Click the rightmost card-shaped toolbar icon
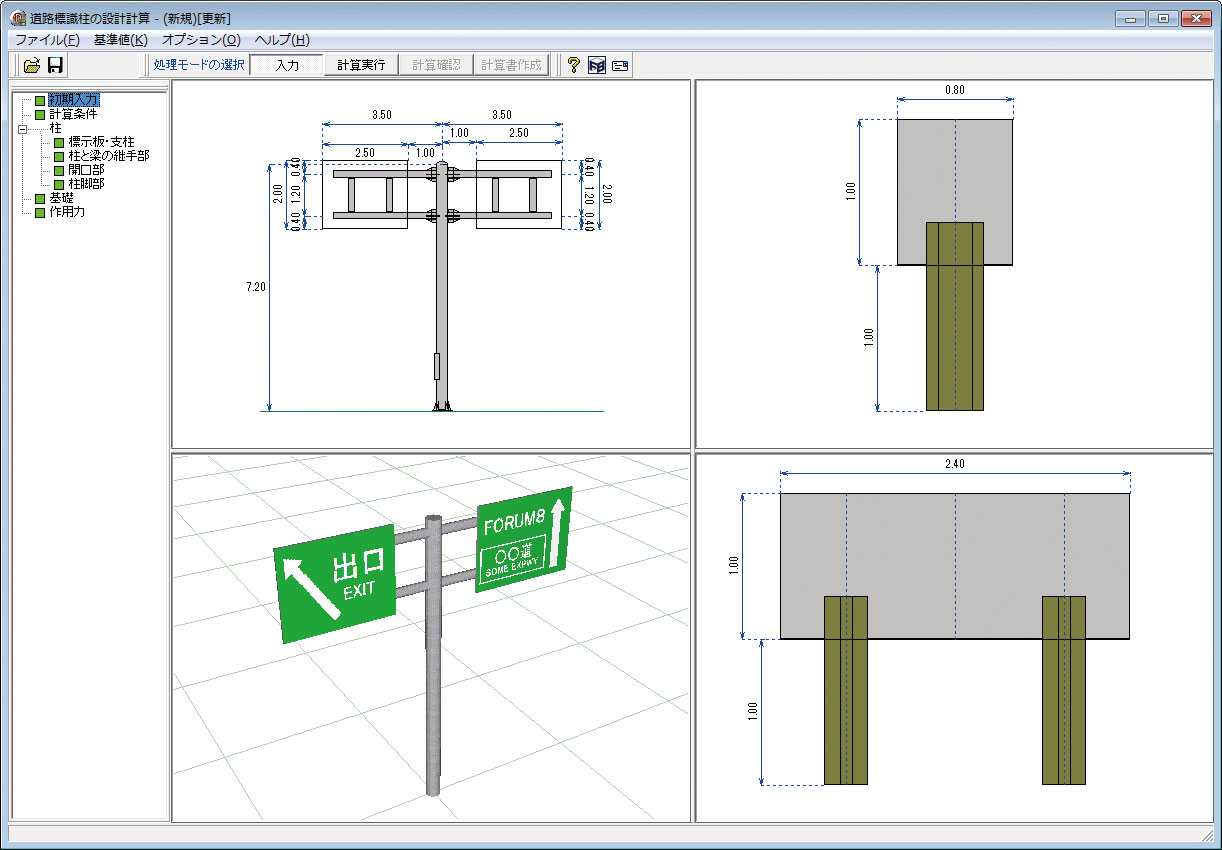 coord(620,65)
